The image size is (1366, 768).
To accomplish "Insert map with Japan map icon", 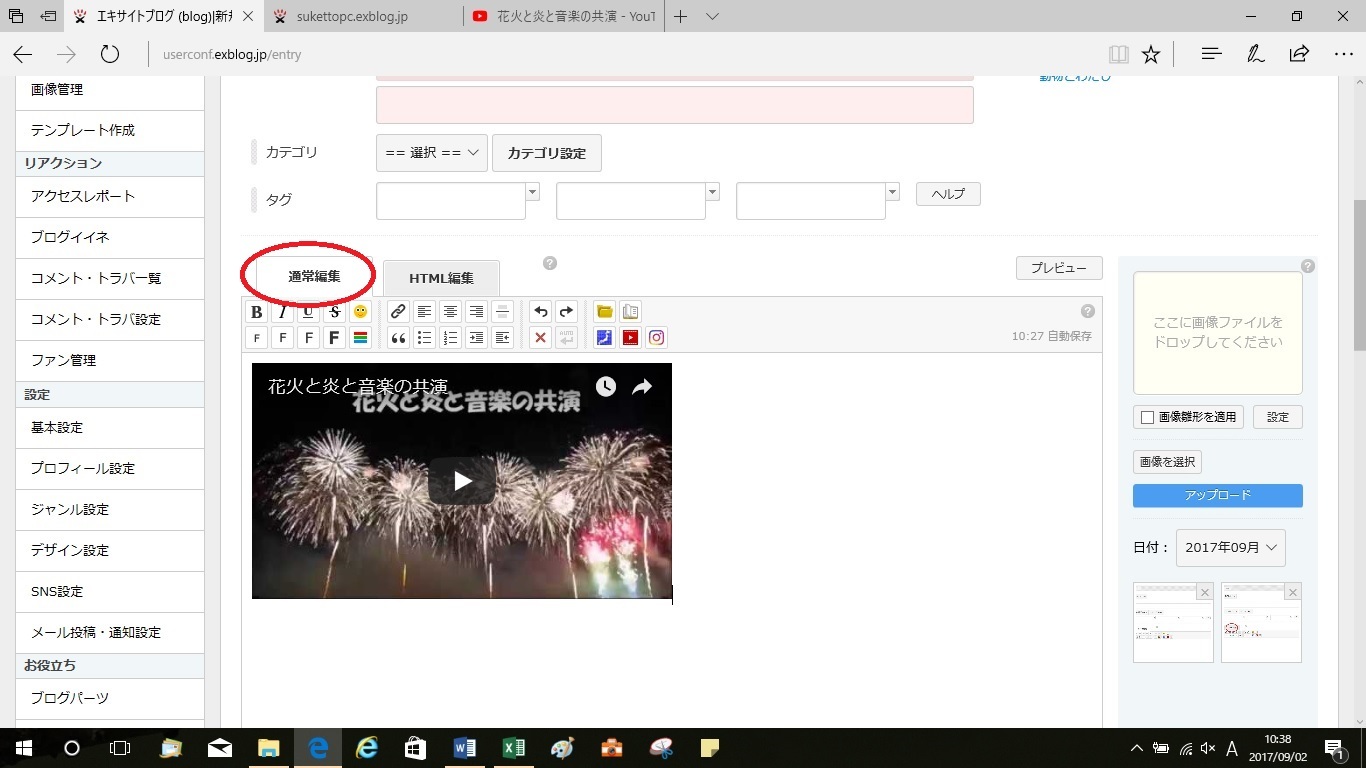I will click(x=604, y=338).
